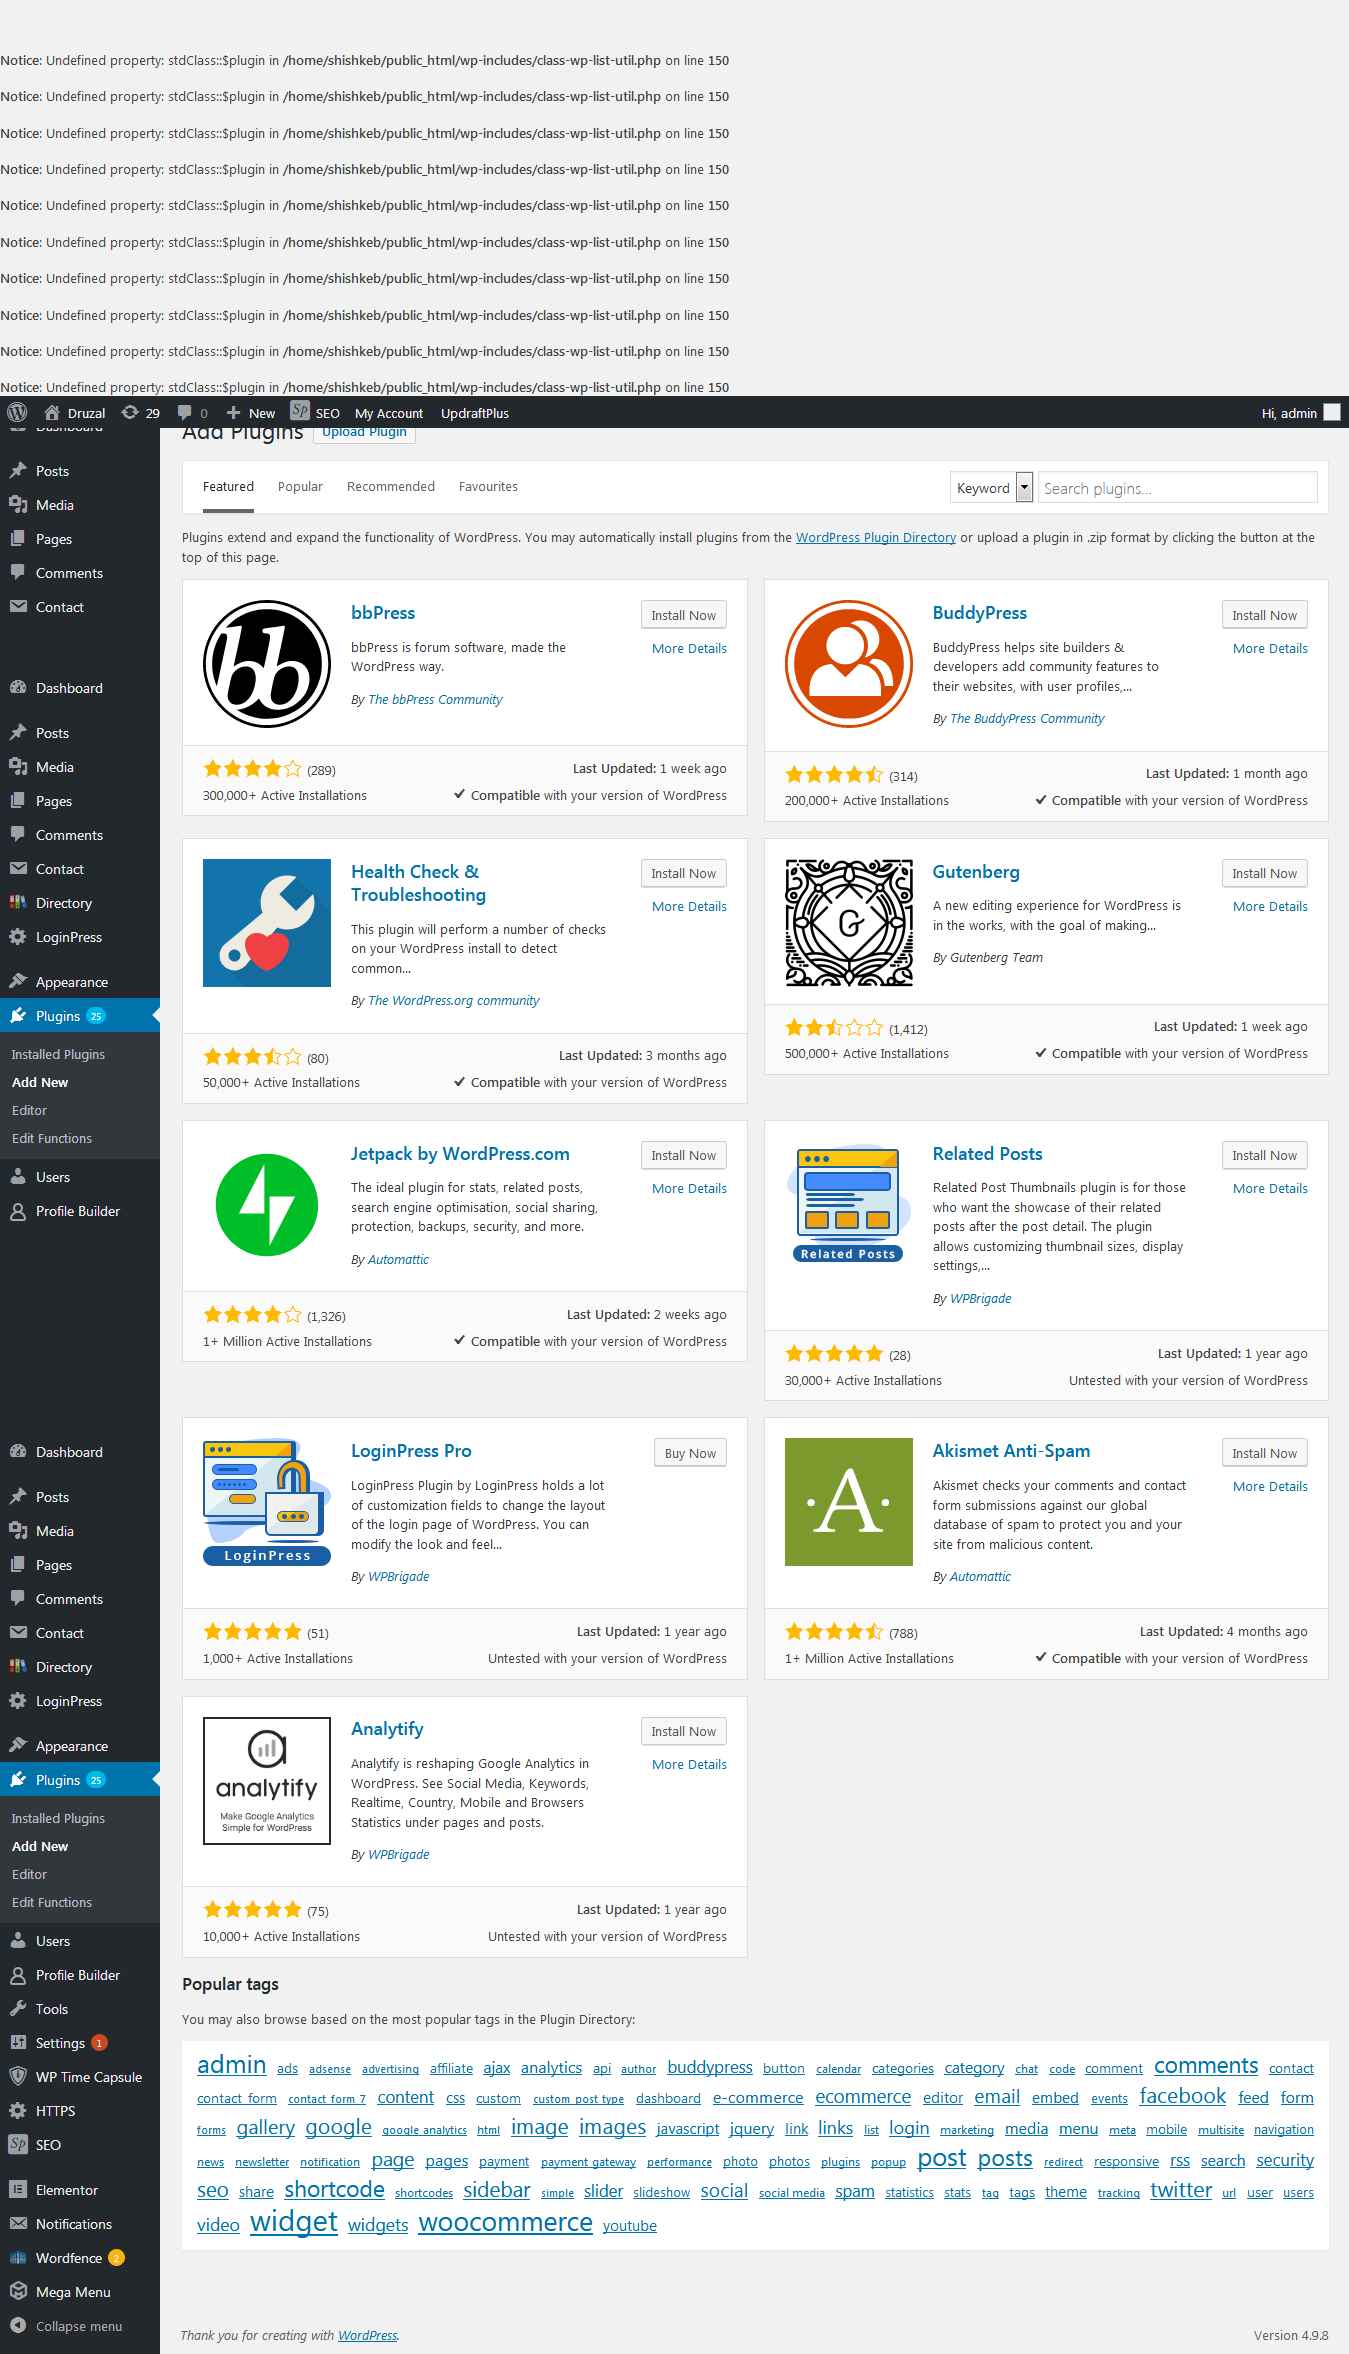Collapse the admin sidebar menu
Viewport: 1349px width, 2354px height.
(79, 2326)
